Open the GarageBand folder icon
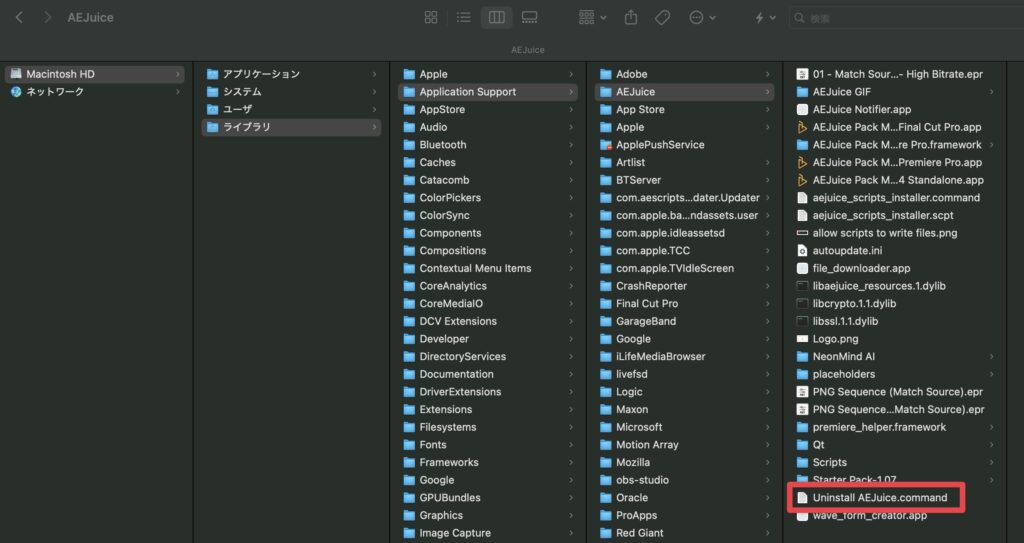Screen dimensions: 1024x543 (x=606, y=321)
